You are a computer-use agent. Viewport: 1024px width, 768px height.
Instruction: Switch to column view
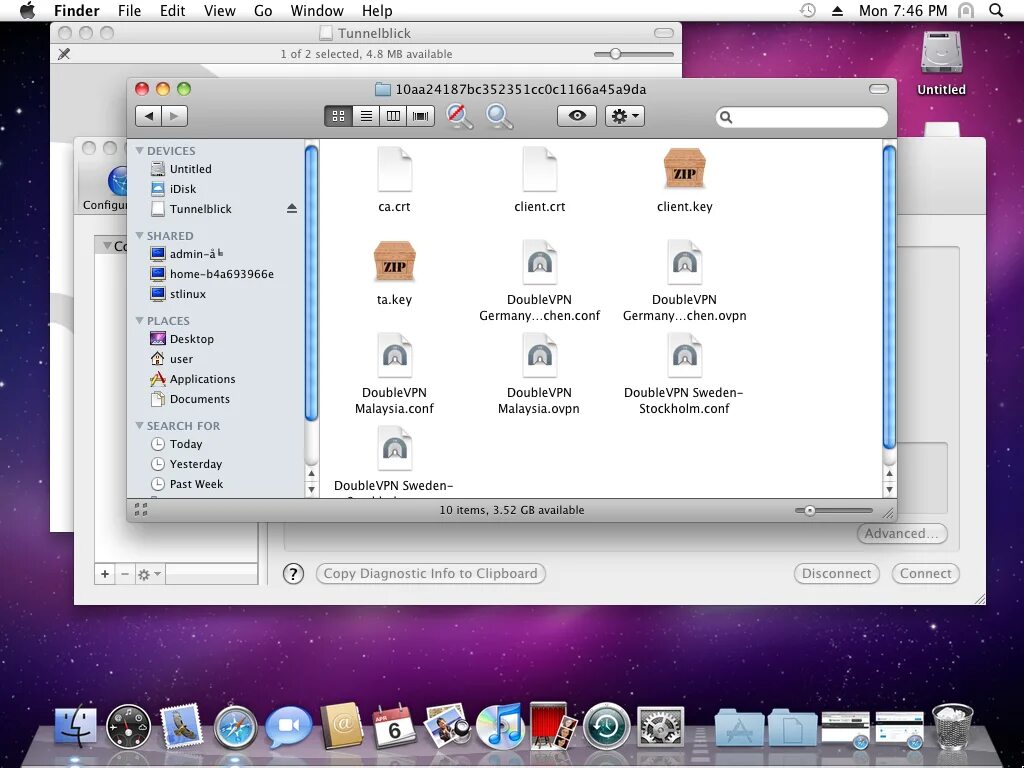click(x=393, y=116)
